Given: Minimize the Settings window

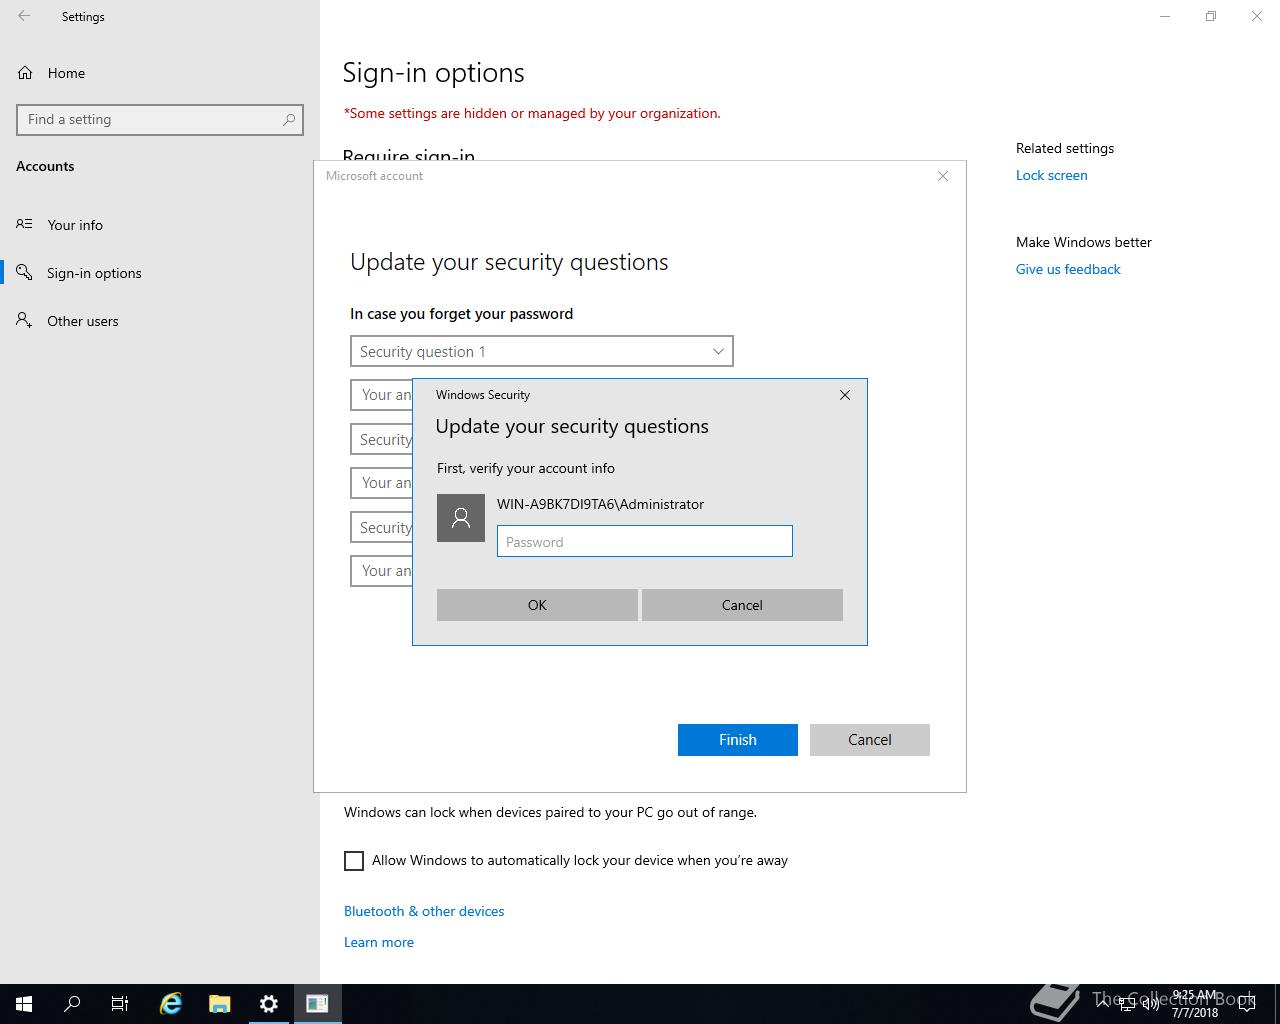Looking at the screenshot, I should (x=1165, y=16).
